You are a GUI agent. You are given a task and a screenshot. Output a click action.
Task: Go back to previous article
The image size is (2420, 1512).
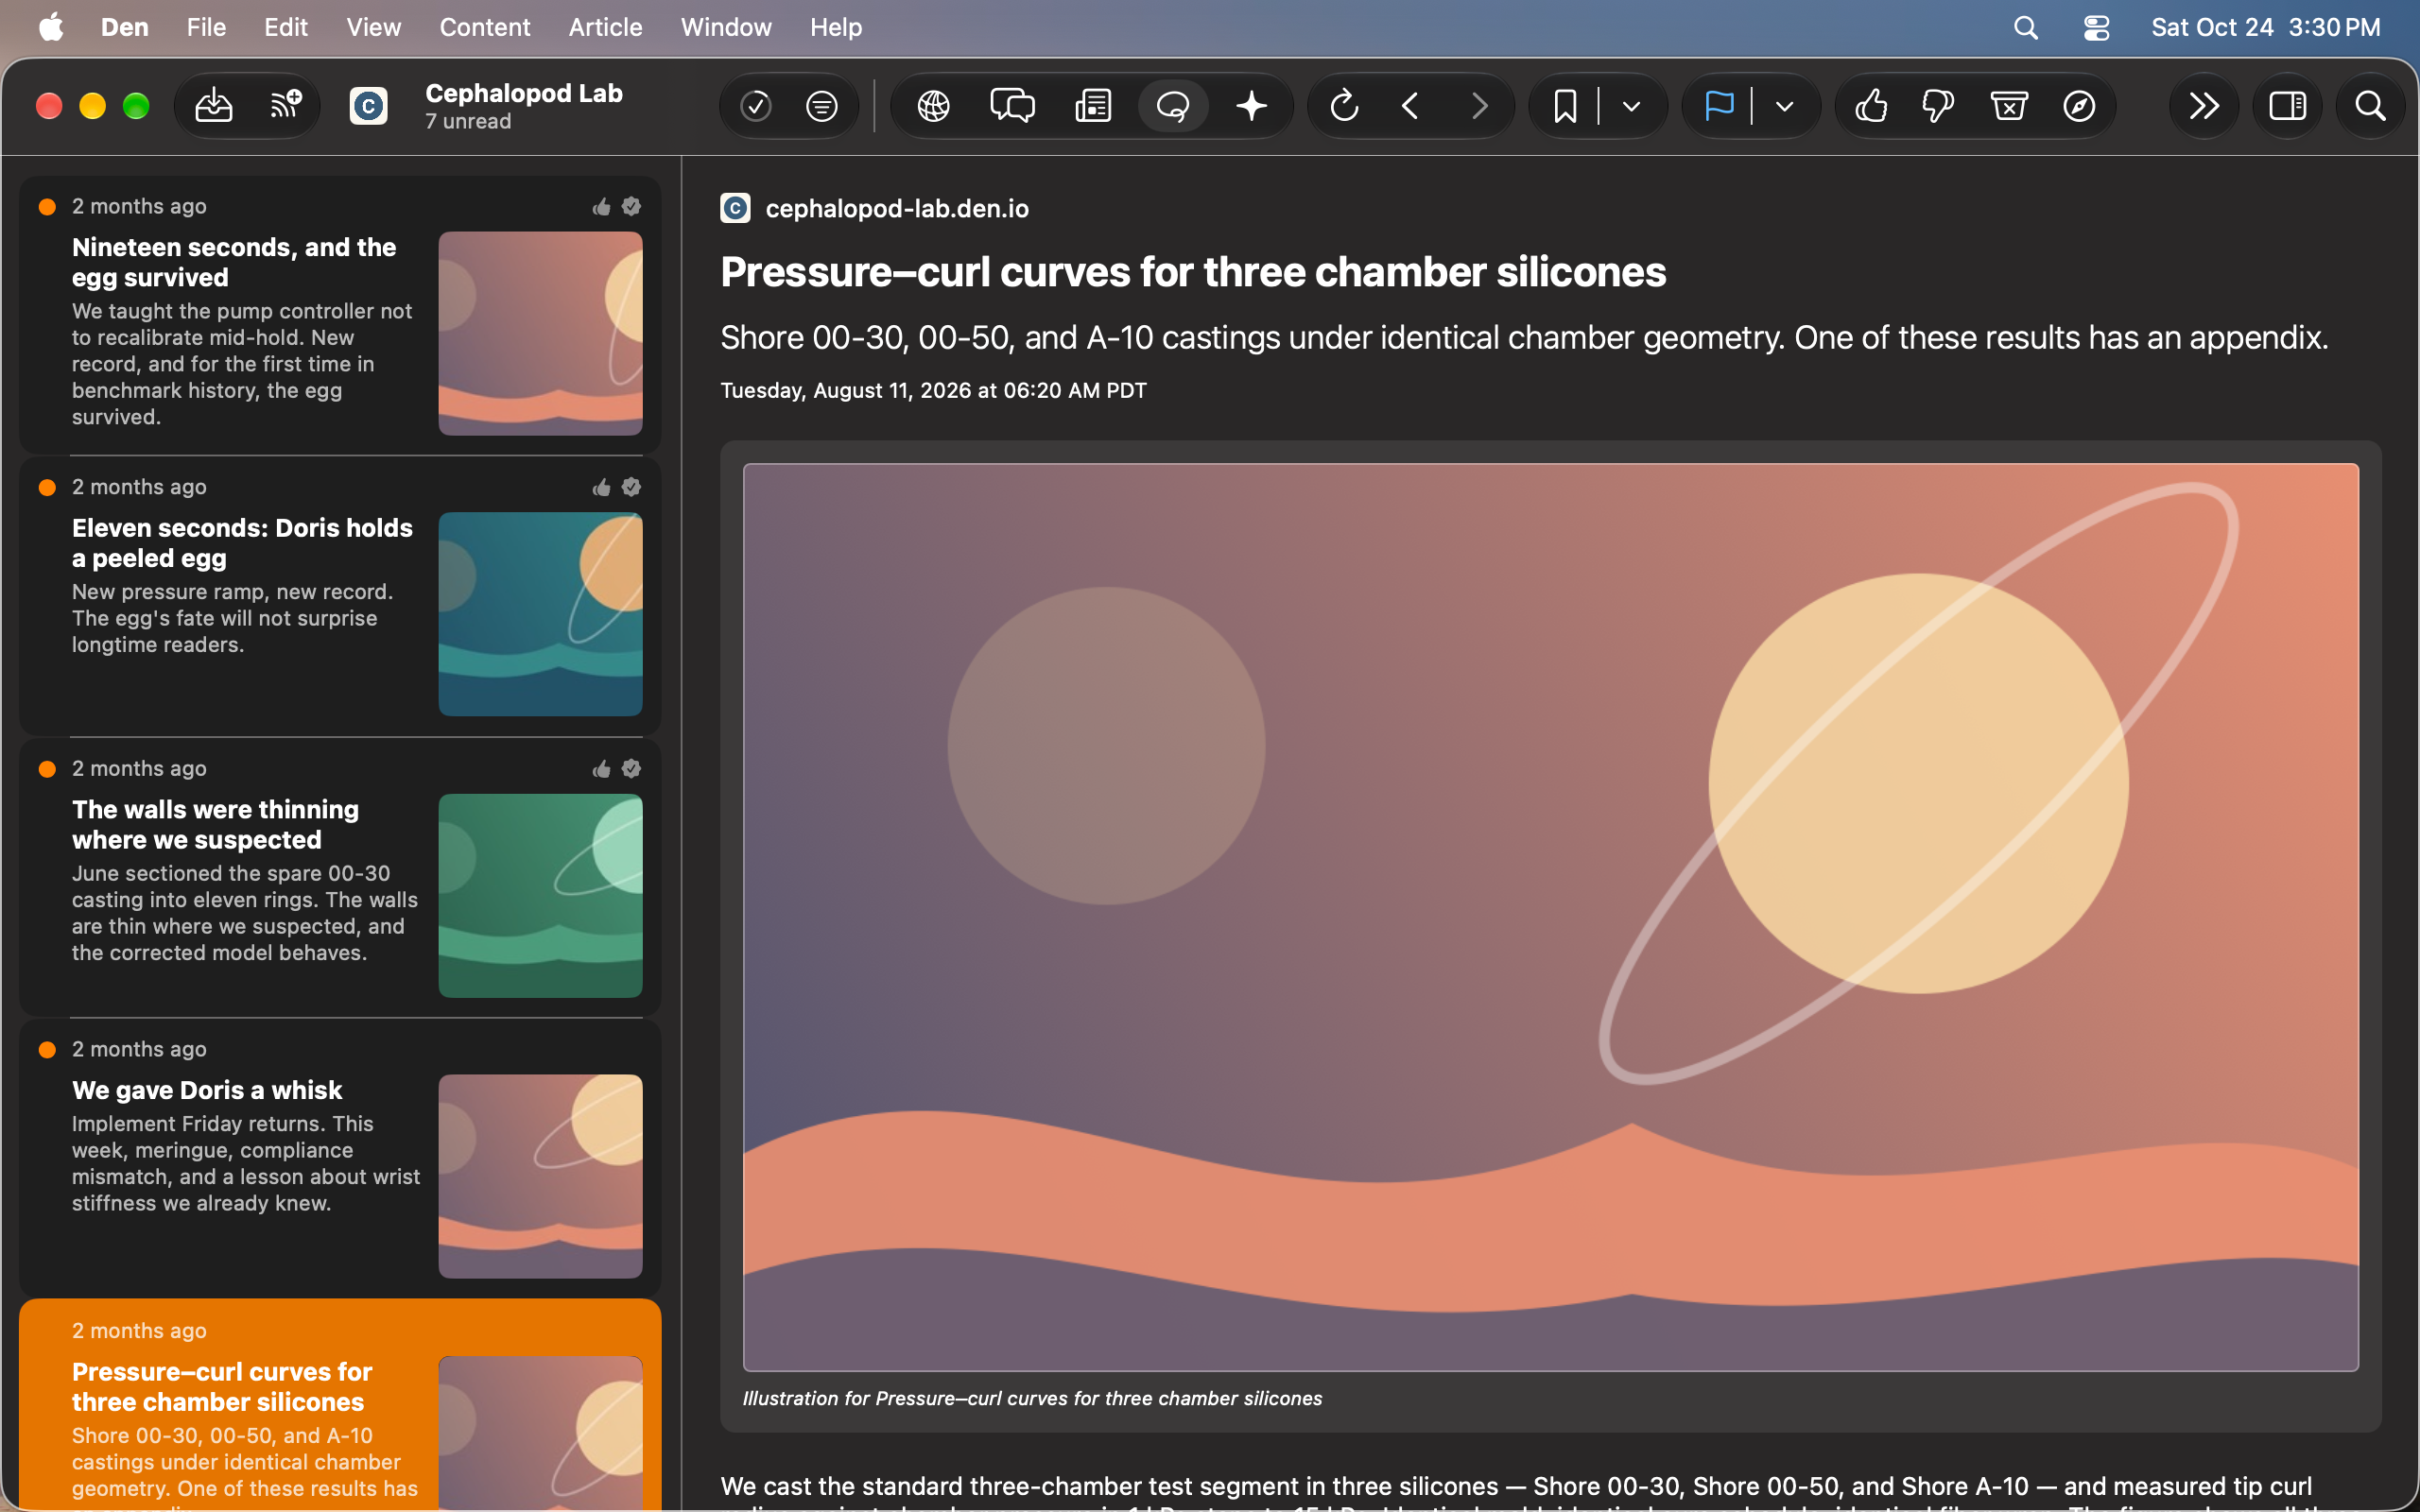point(1411,106)
